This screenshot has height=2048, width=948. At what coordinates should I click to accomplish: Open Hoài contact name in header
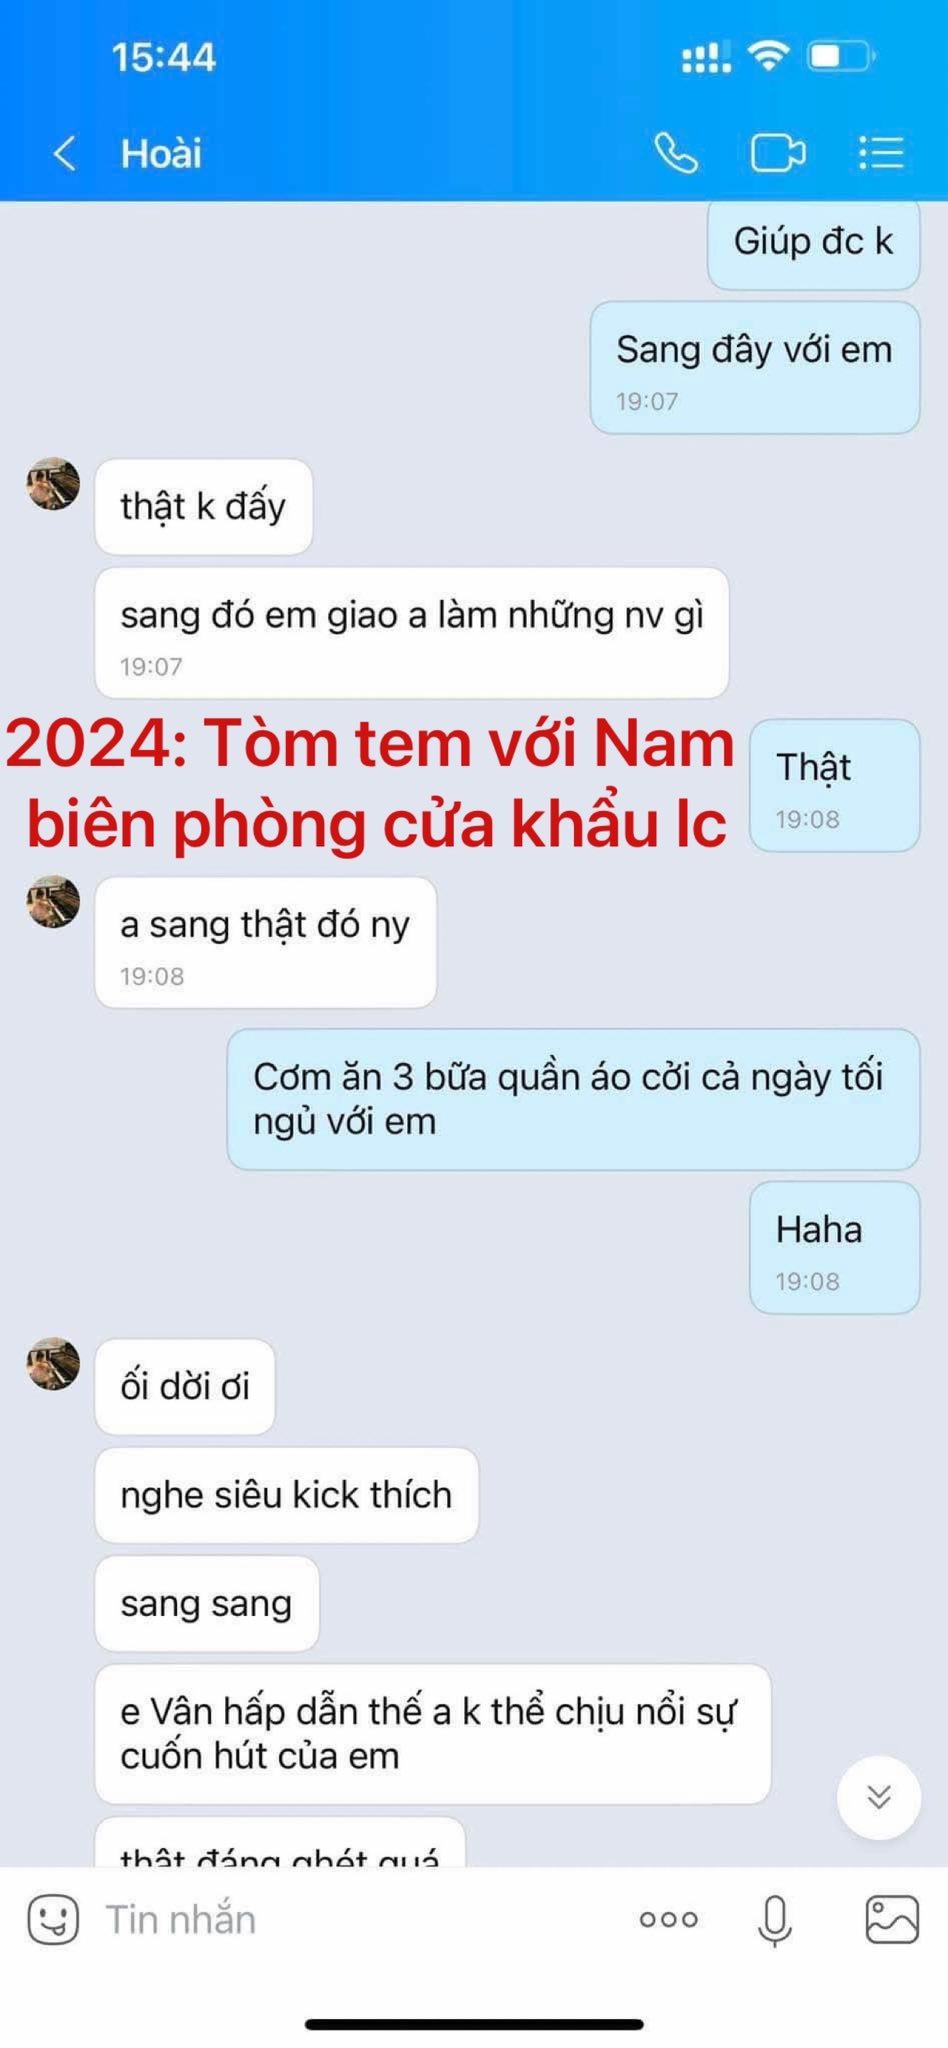pos(161,153)
